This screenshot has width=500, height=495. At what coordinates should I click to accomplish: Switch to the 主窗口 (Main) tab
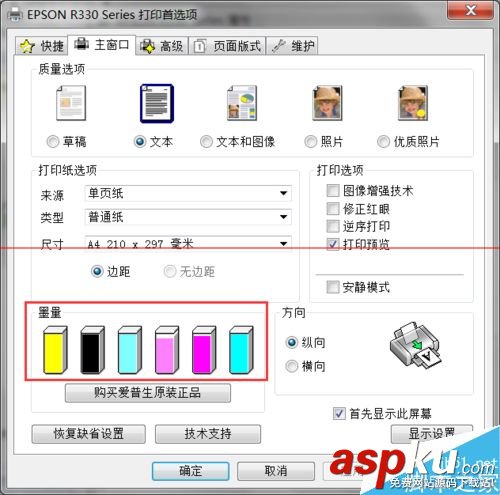(102, 44)
